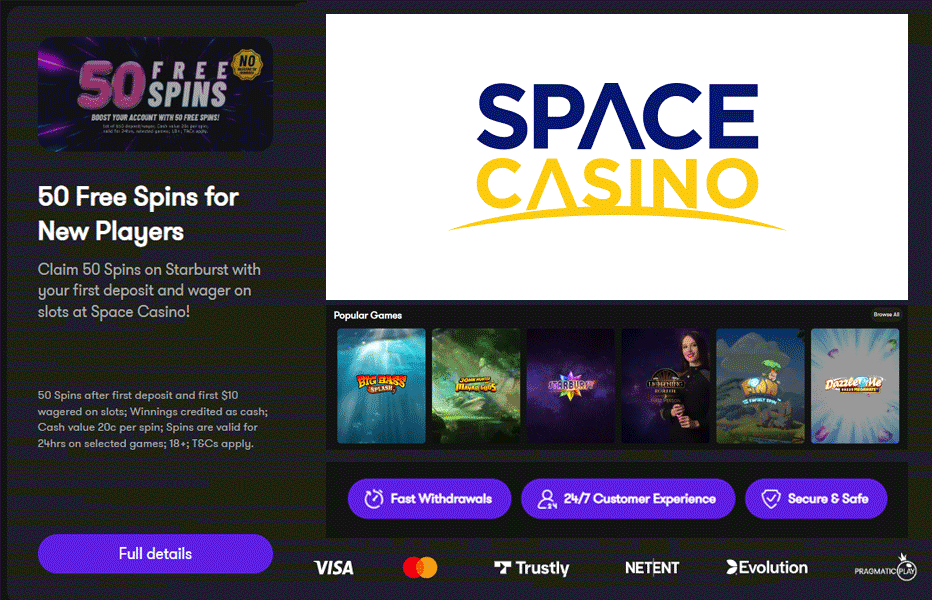Click the Browse All link
The image size is (932, 600).
[886, 315]
